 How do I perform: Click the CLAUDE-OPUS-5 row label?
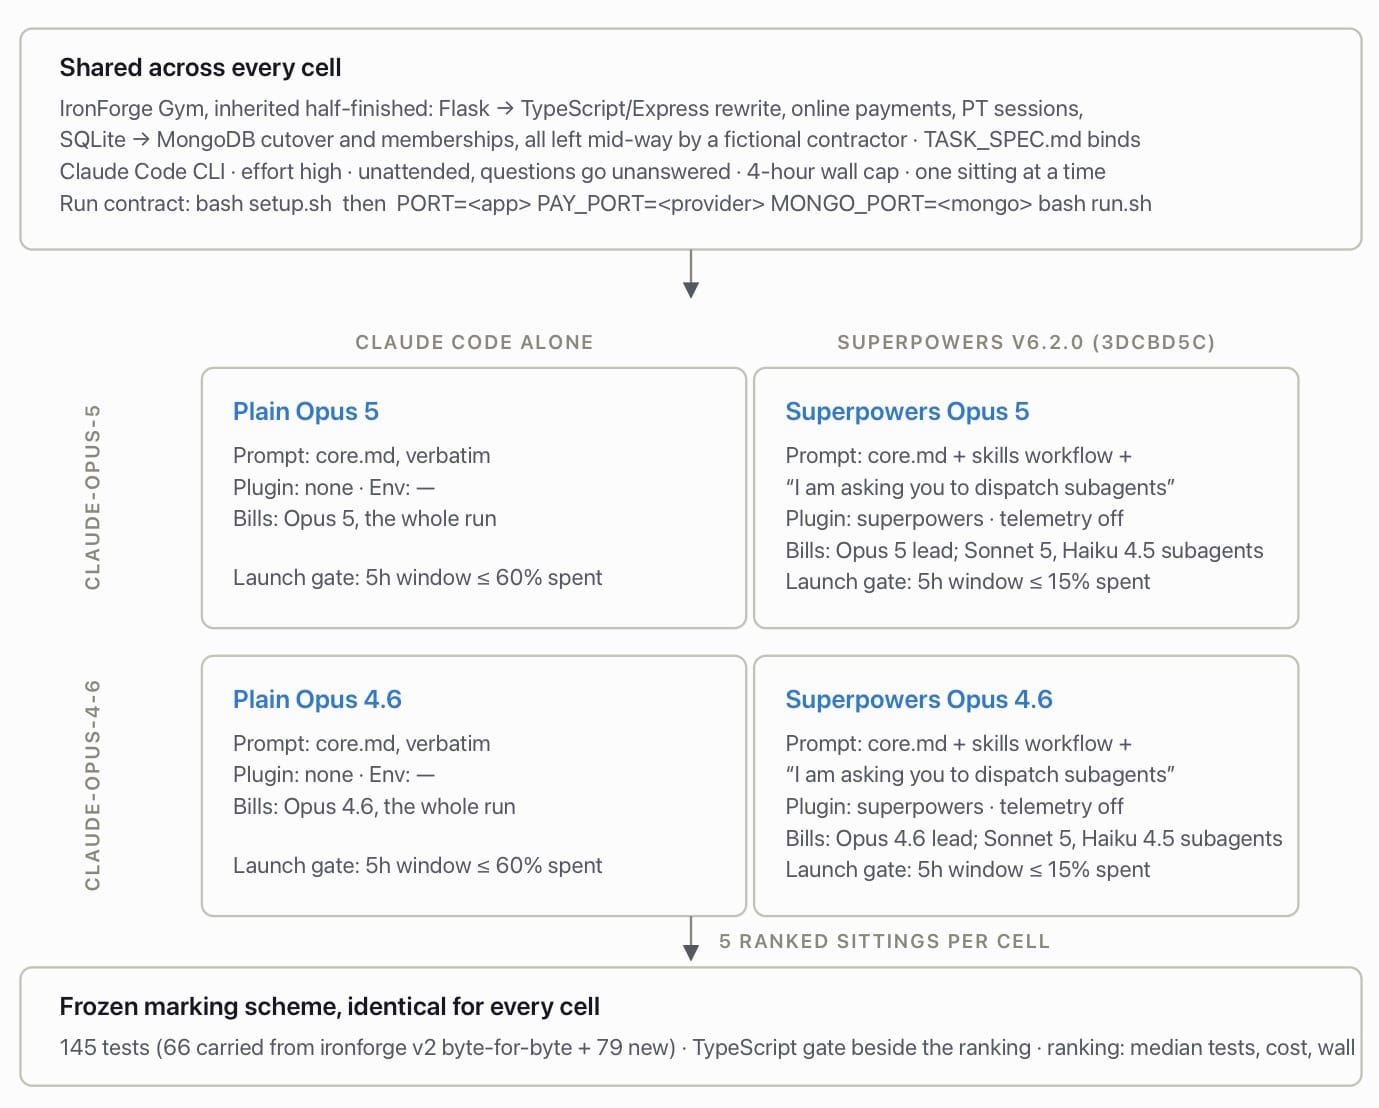tap(93, 497)
